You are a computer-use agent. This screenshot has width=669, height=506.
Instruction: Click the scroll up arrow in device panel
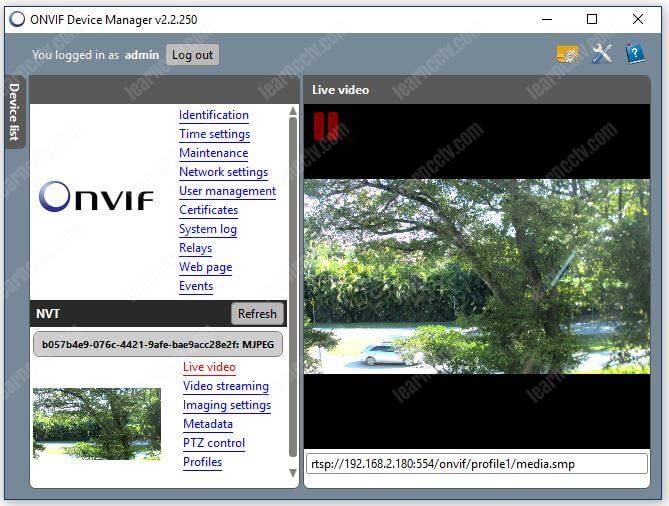(293, 111)
